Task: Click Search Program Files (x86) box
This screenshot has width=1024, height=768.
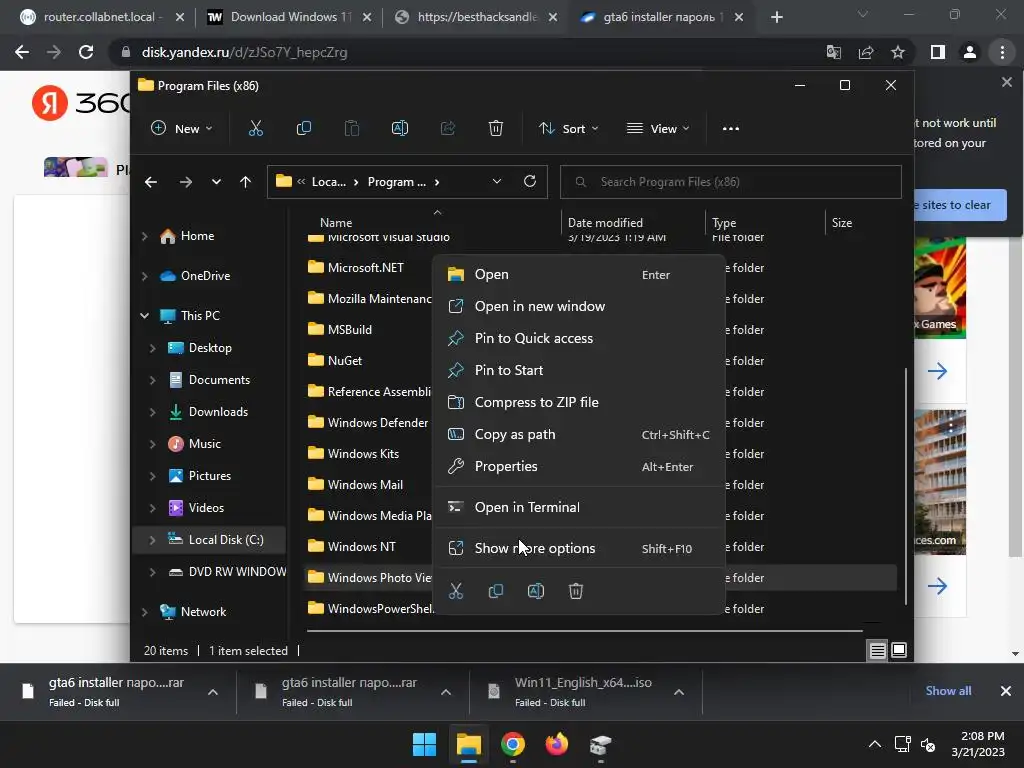Action: [730, 182]
